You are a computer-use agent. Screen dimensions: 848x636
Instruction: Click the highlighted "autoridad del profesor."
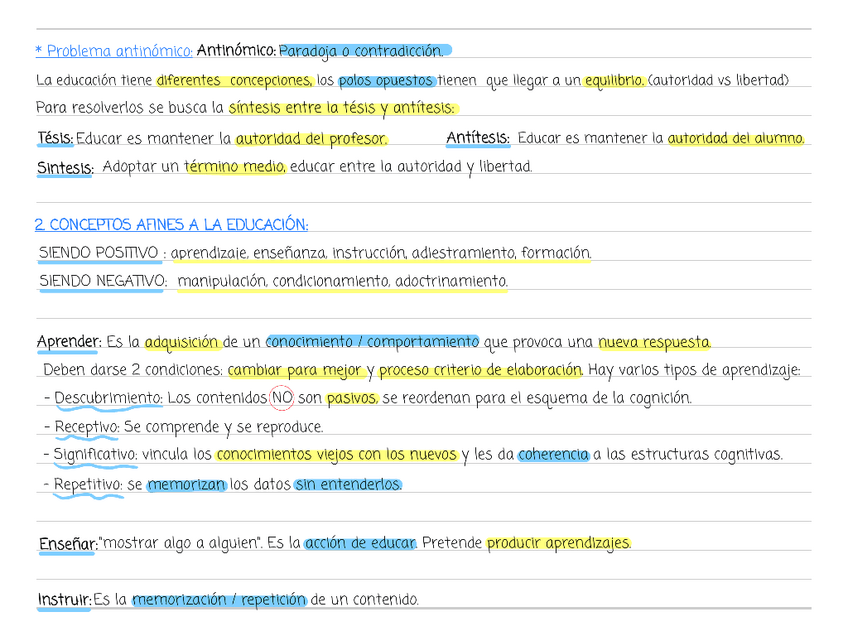tap(312, 139)
